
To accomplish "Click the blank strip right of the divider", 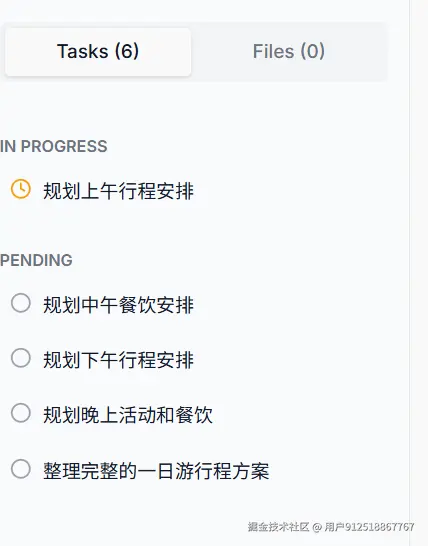I will (419, 273).
